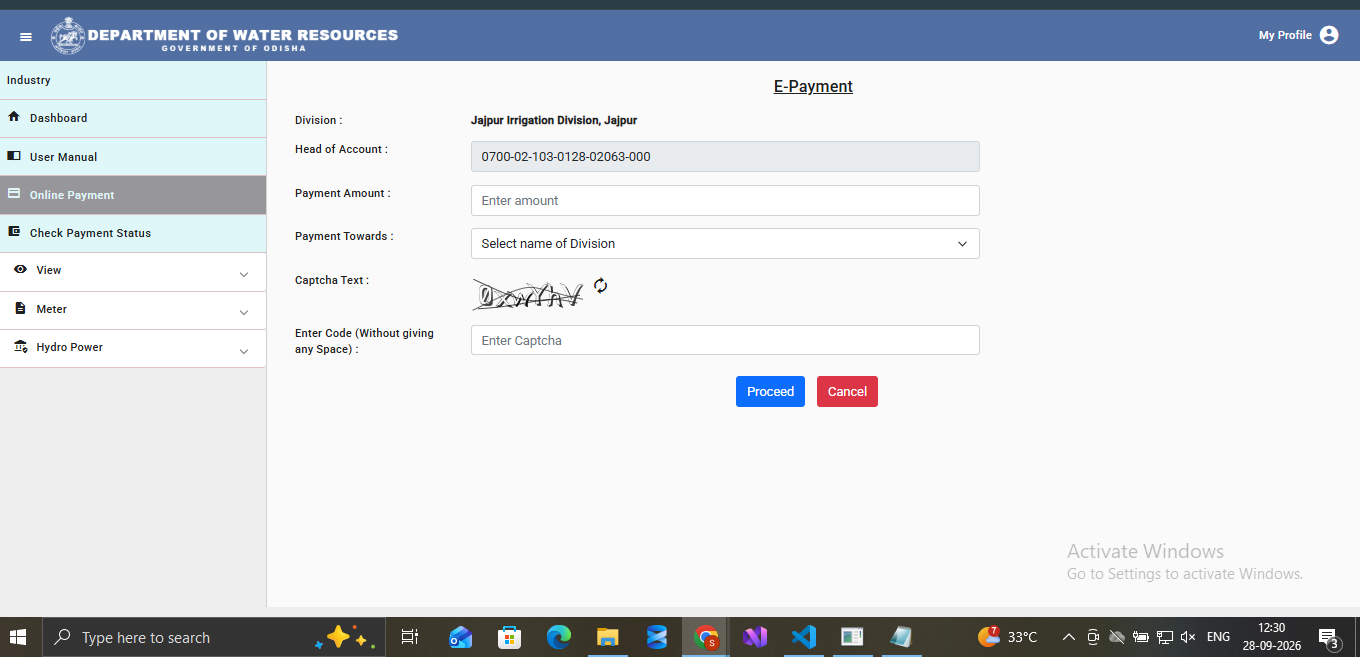Click the Payment Amount input field

tap(725, 200)
